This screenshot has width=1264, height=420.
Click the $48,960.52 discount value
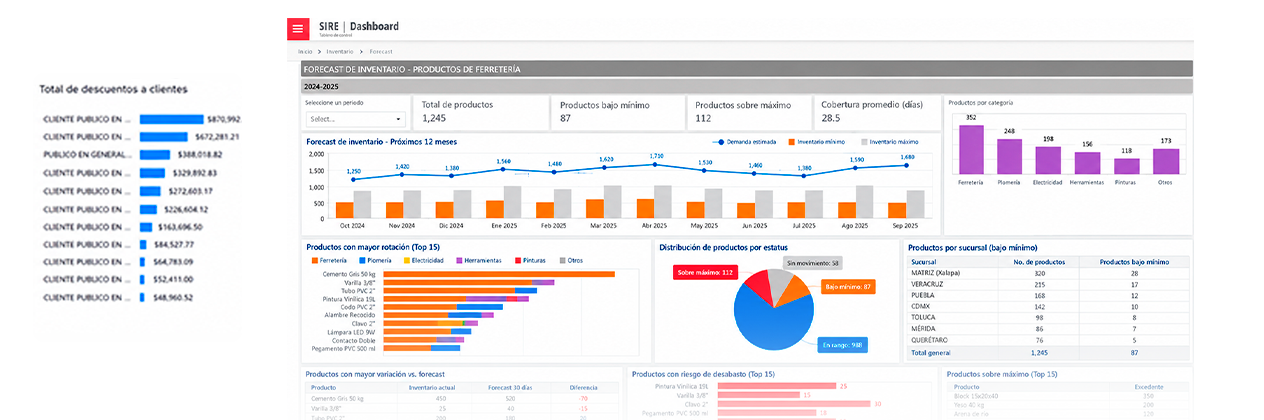pyautogui.click(x=173, y=297)
